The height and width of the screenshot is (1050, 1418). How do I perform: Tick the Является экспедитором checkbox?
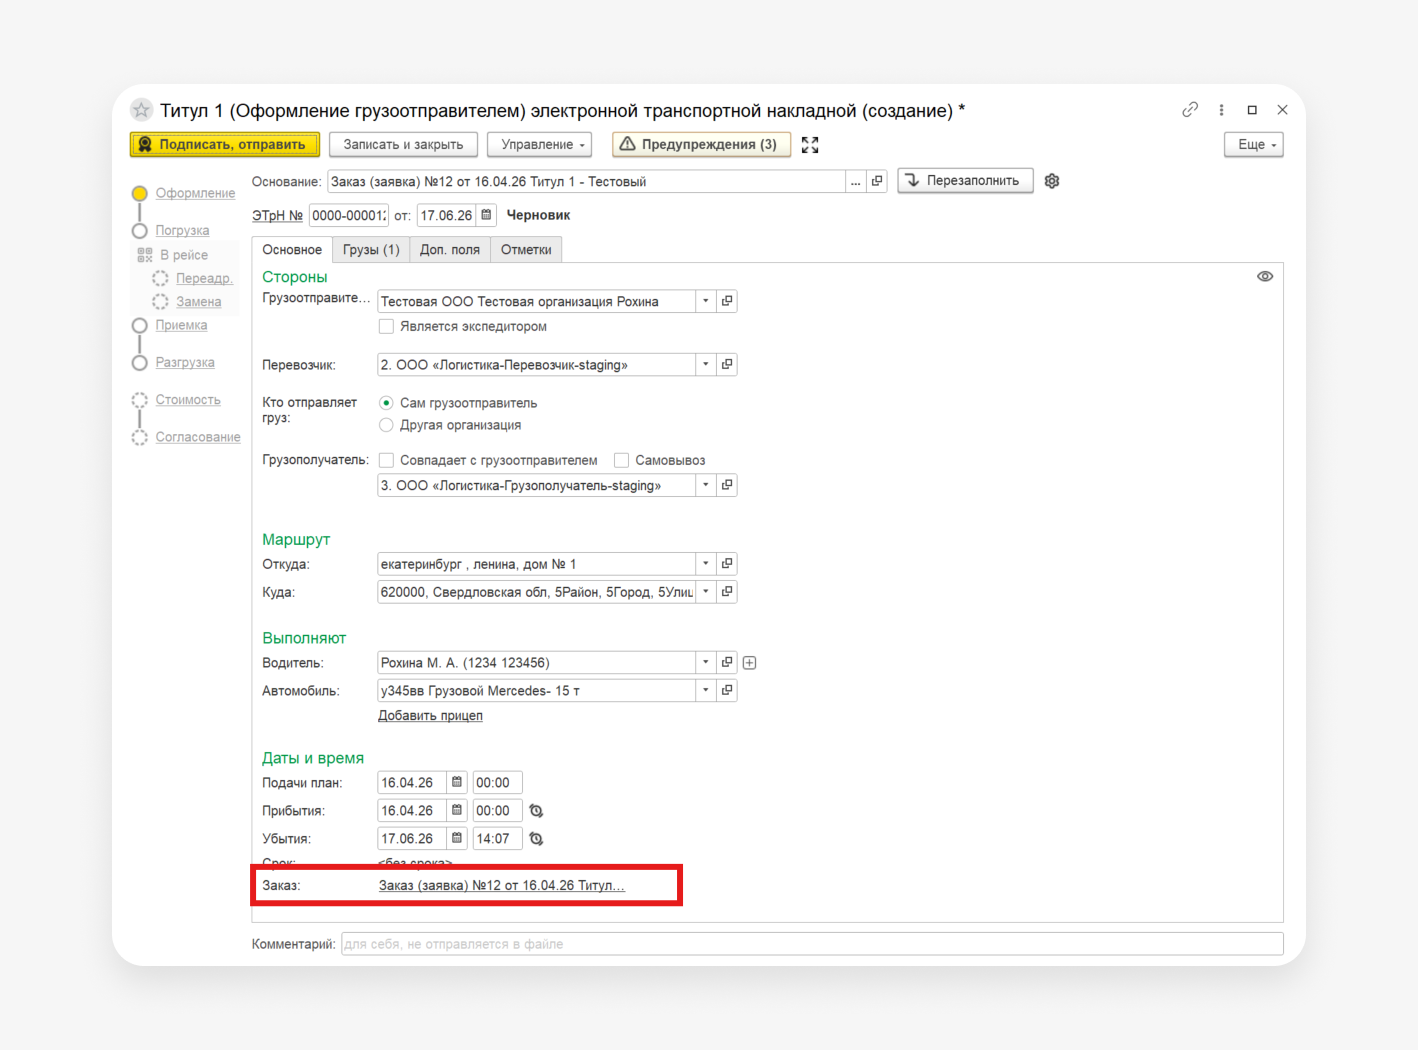386,327
